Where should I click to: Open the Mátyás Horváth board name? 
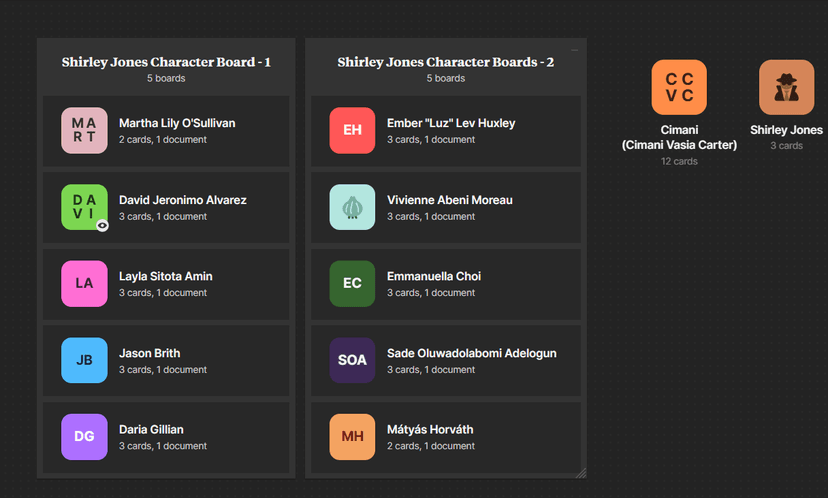tap(430, 430)
